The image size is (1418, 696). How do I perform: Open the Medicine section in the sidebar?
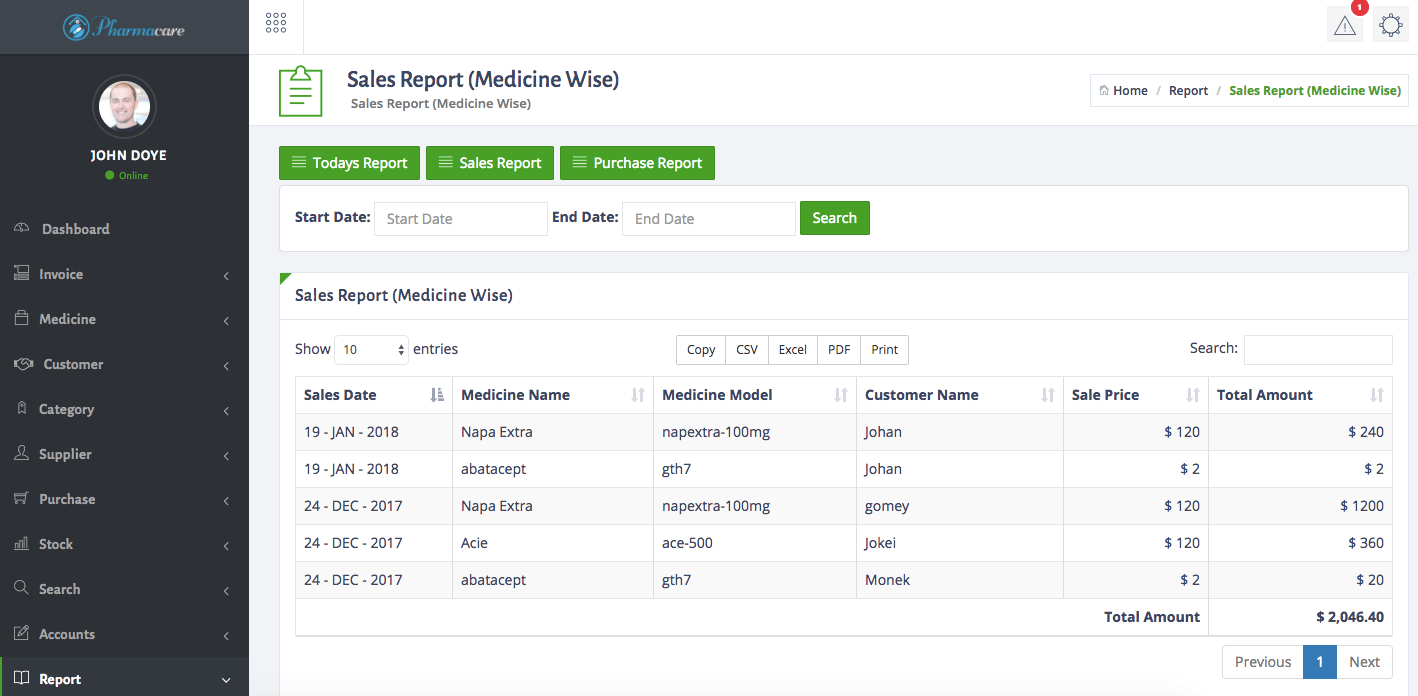click(x=68, y=318)
